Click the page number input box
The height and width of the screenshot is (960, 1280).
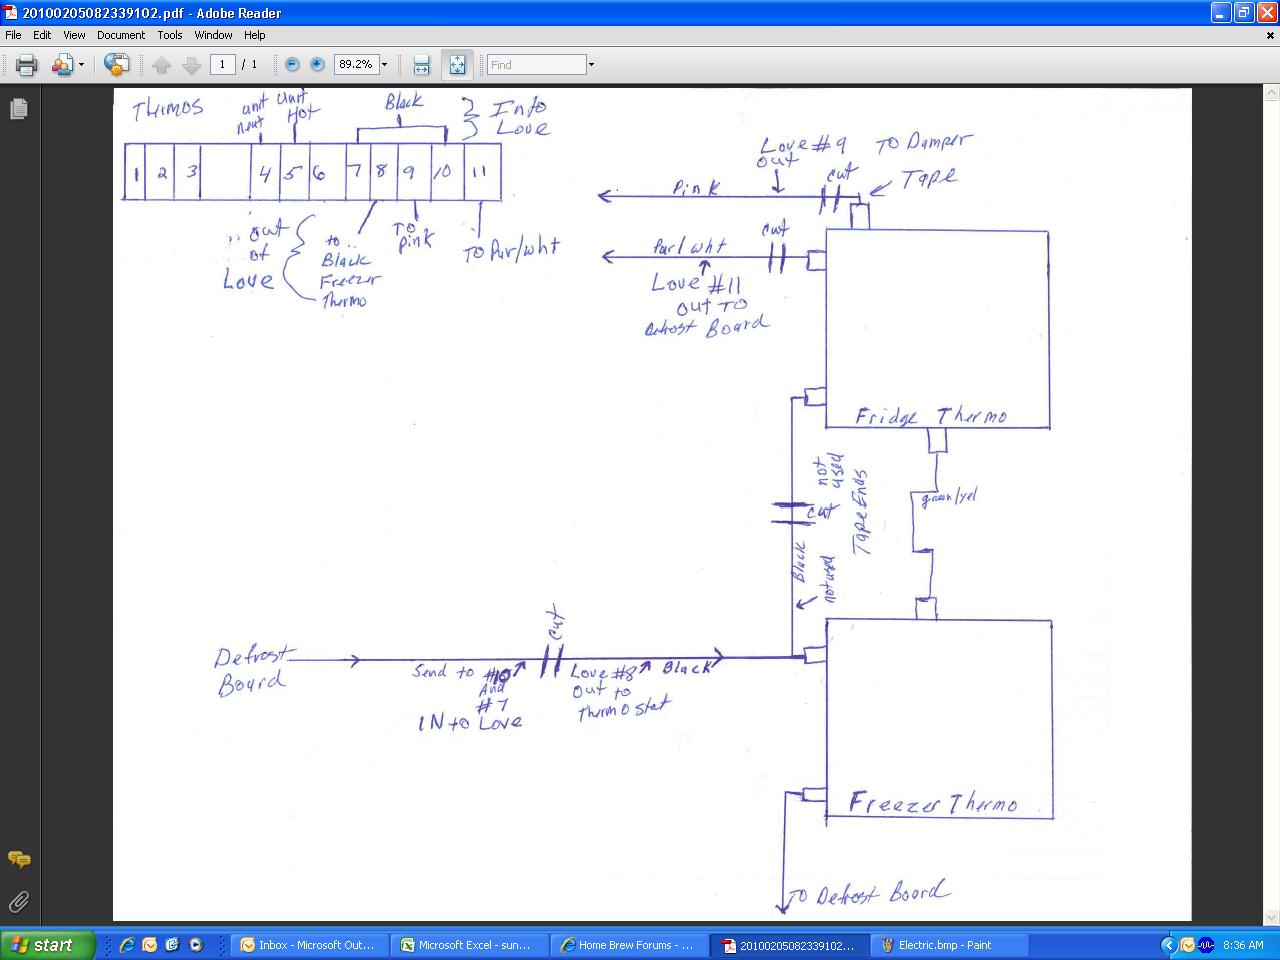(x=222, y=64)
